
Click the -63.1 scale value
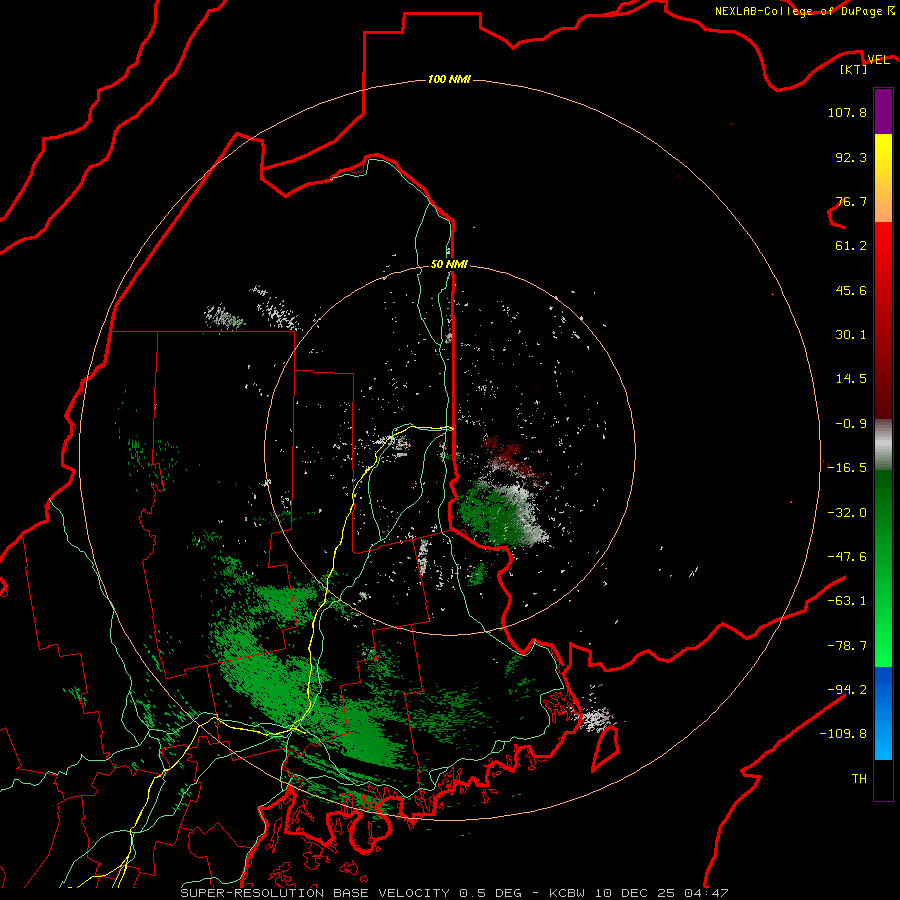[x=847, y=601]
